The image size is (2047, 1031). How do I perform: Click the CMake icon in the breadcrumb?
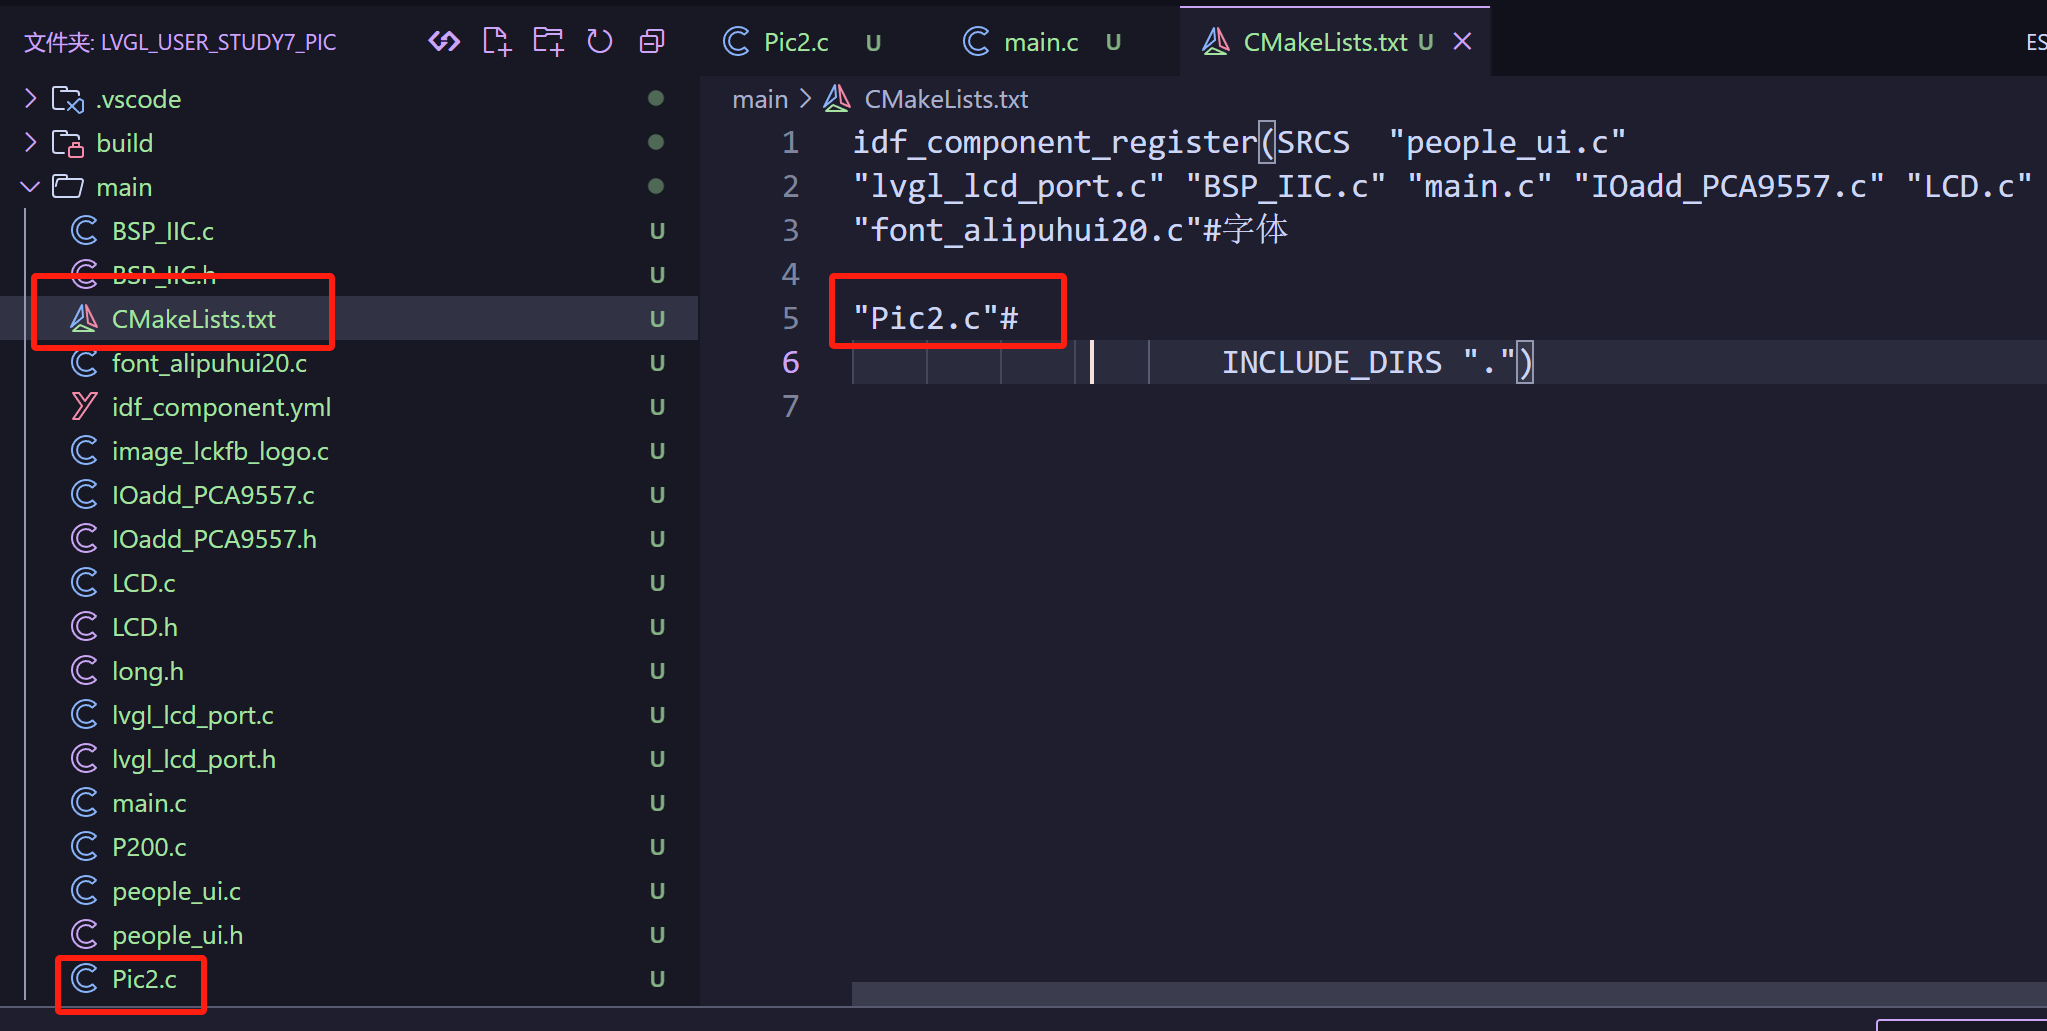837,99
